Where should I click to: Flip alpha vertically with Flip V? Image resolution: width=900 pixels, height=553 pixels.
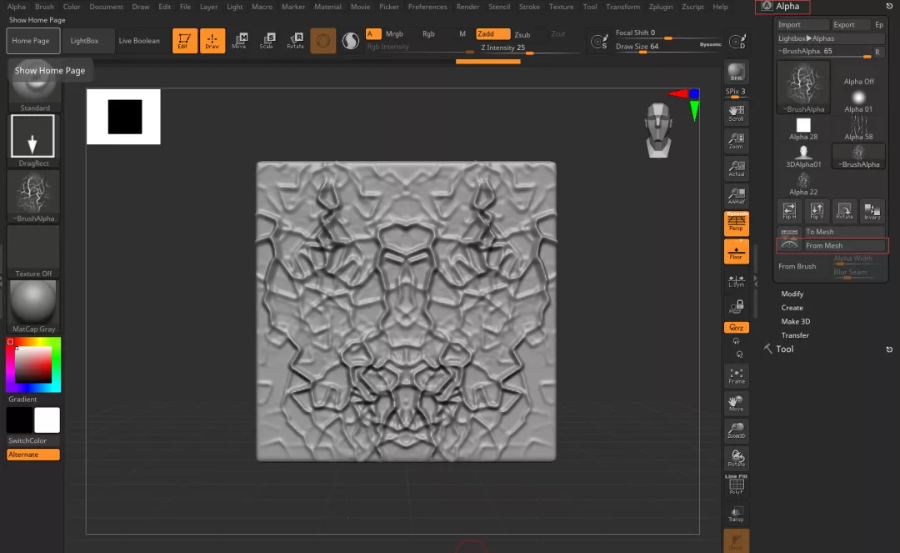(x=817, y=211)
